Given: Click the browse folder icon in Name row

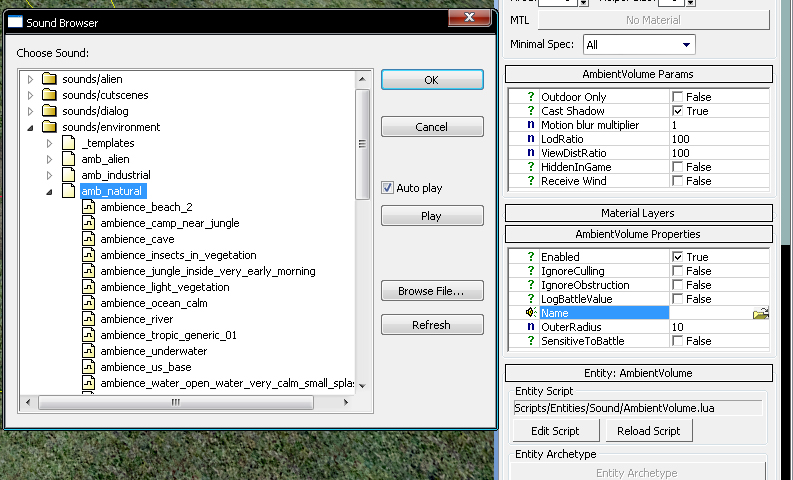Looking at the screenshot, I should [x=761, y=313].
